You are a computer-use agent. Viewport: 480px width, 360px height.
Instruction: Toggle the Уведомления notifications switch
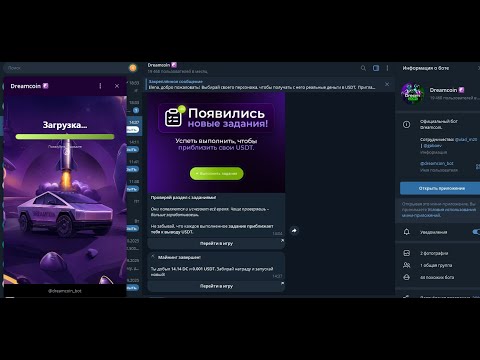point(477,232)
